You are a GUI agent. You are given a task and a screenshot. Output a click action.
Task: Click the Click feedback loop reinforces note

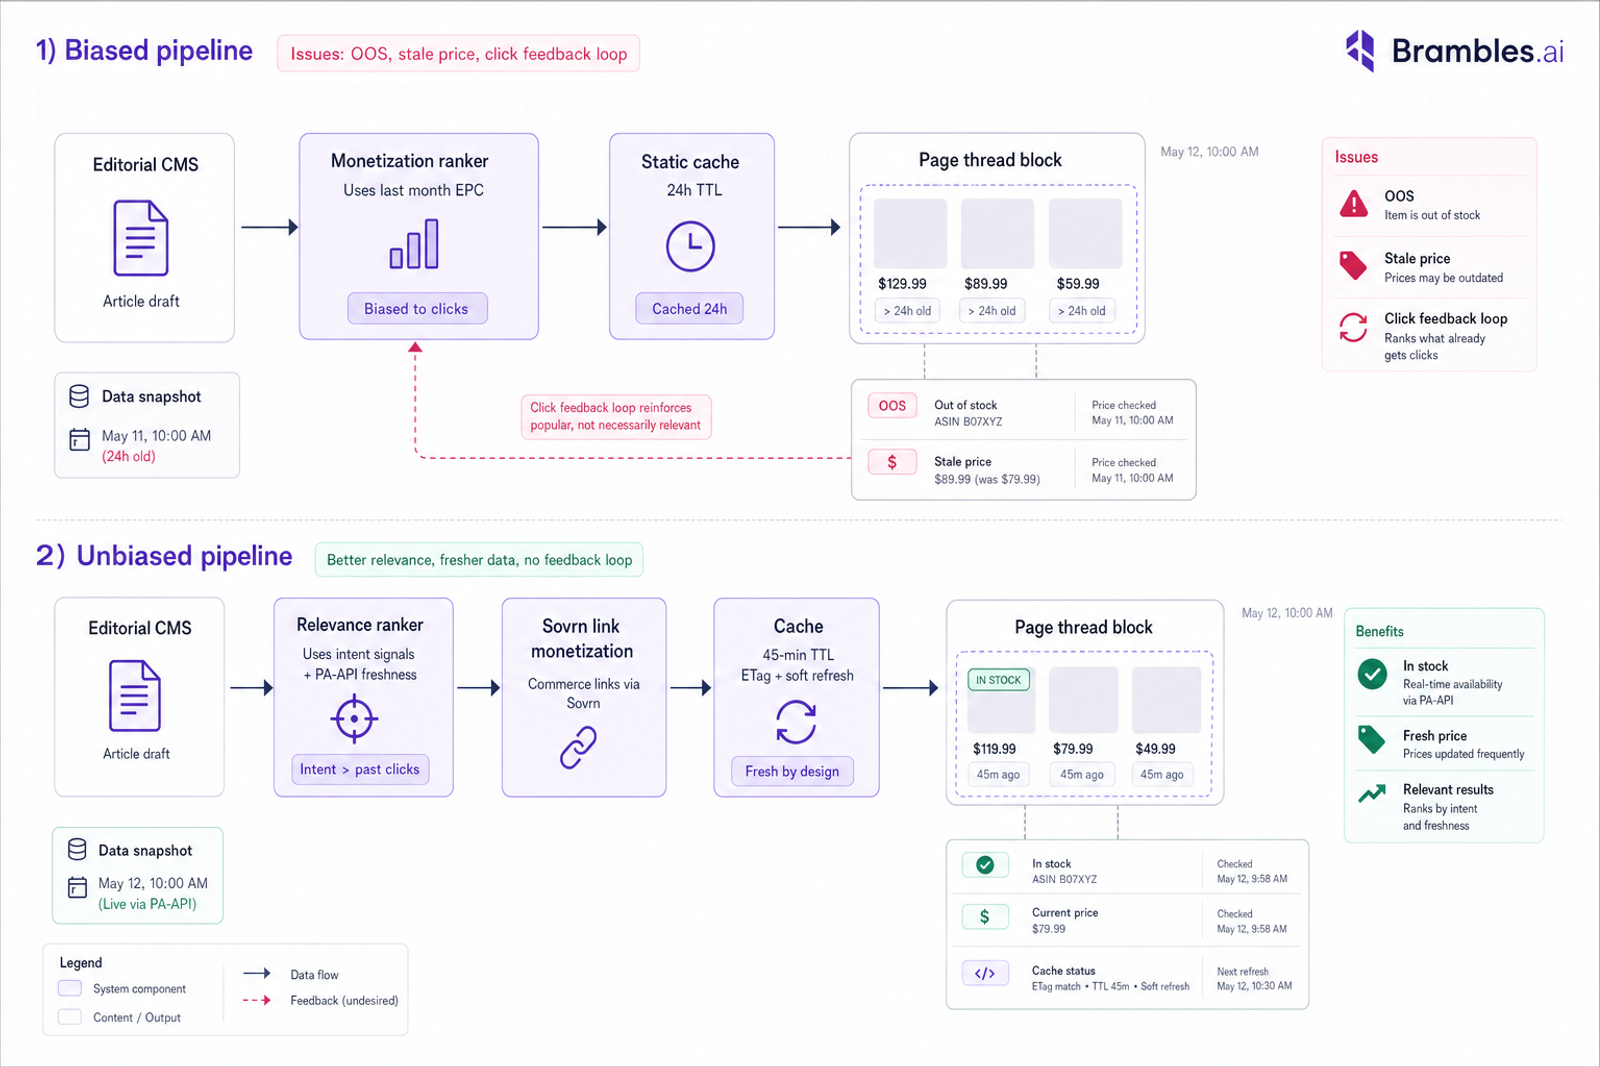click(x=616, y=416)
